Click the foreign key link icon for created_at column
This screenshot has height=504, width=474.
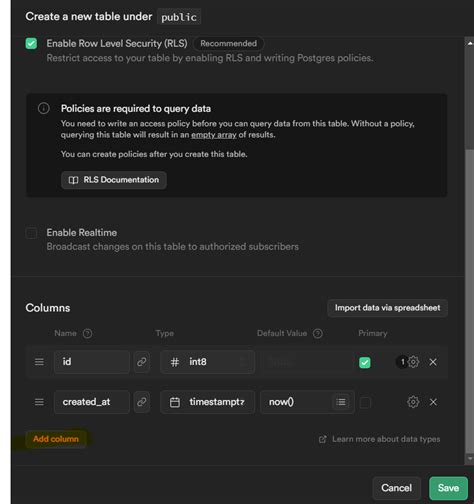(x=142, y=402)
